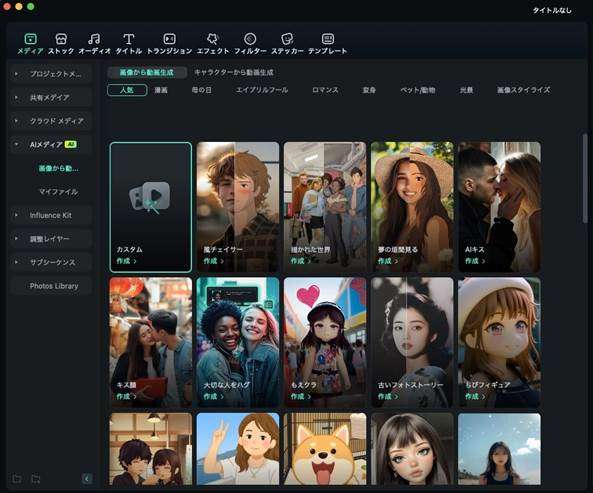Expand the クラウド メディア tree arrow
593x493 pixels.
16,121
